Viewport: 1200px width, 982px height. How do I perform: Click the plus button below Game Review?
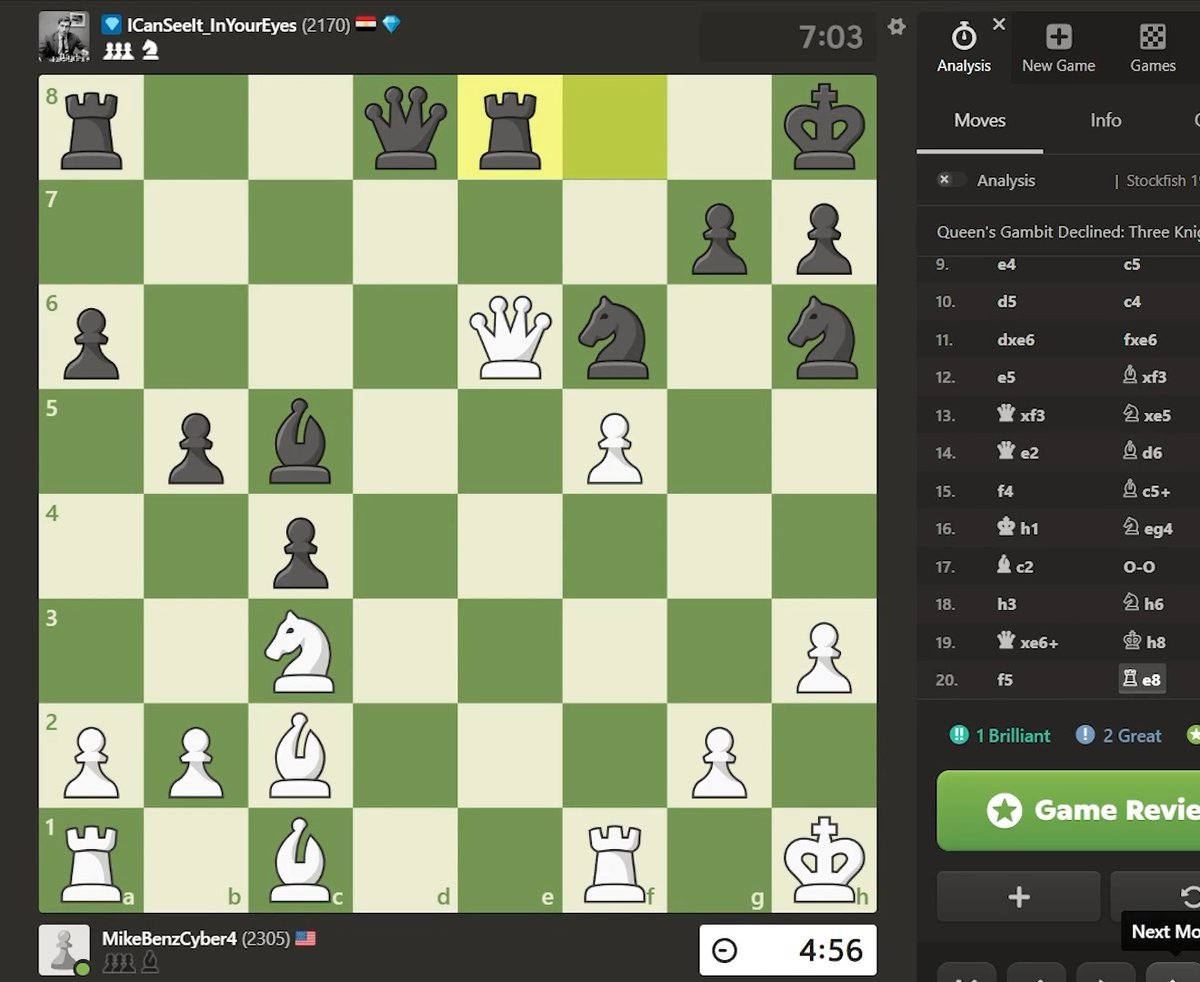[x=1018, y=896]
